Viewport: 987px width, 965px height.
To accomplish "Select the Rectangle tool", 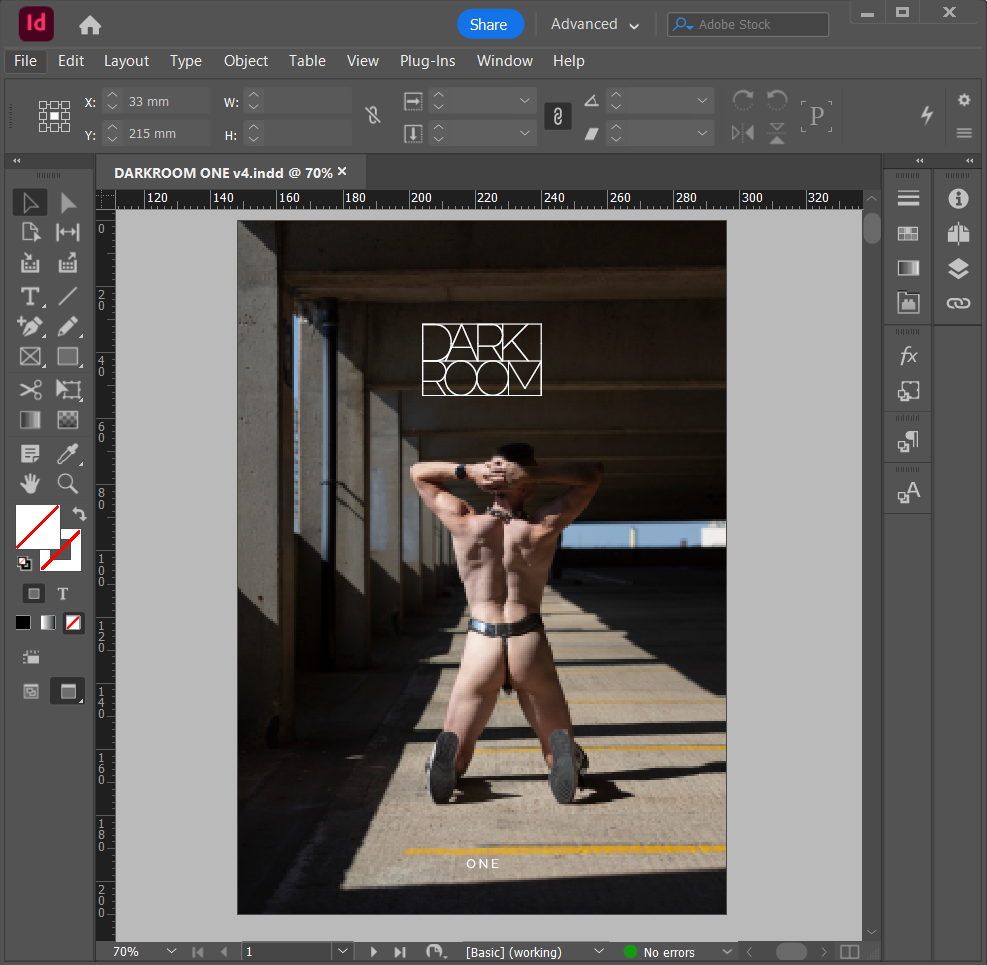I will [x=68, y=357].
